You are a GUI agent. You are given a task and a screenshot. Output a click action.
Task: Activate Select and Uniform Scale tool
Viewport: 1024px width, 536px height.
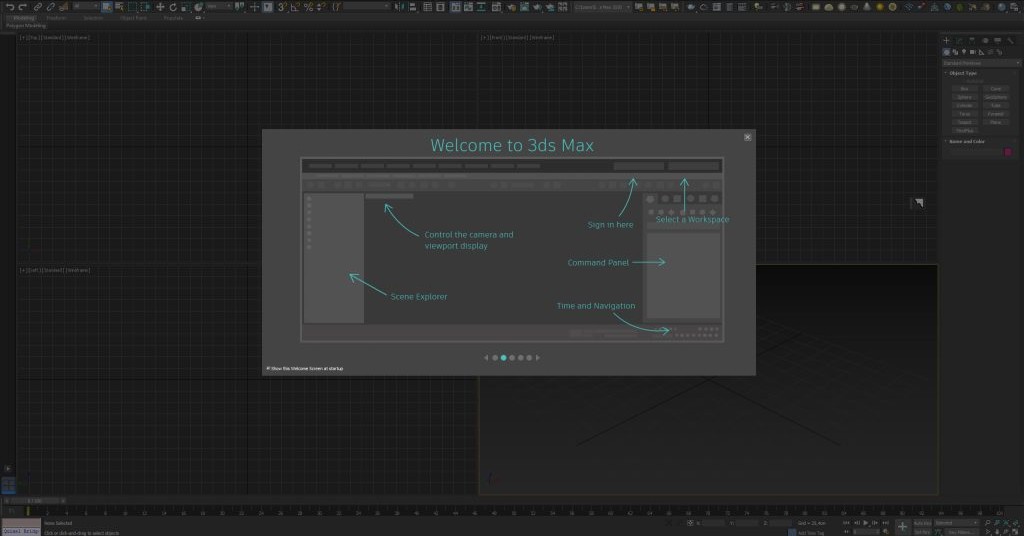(185, 7)
